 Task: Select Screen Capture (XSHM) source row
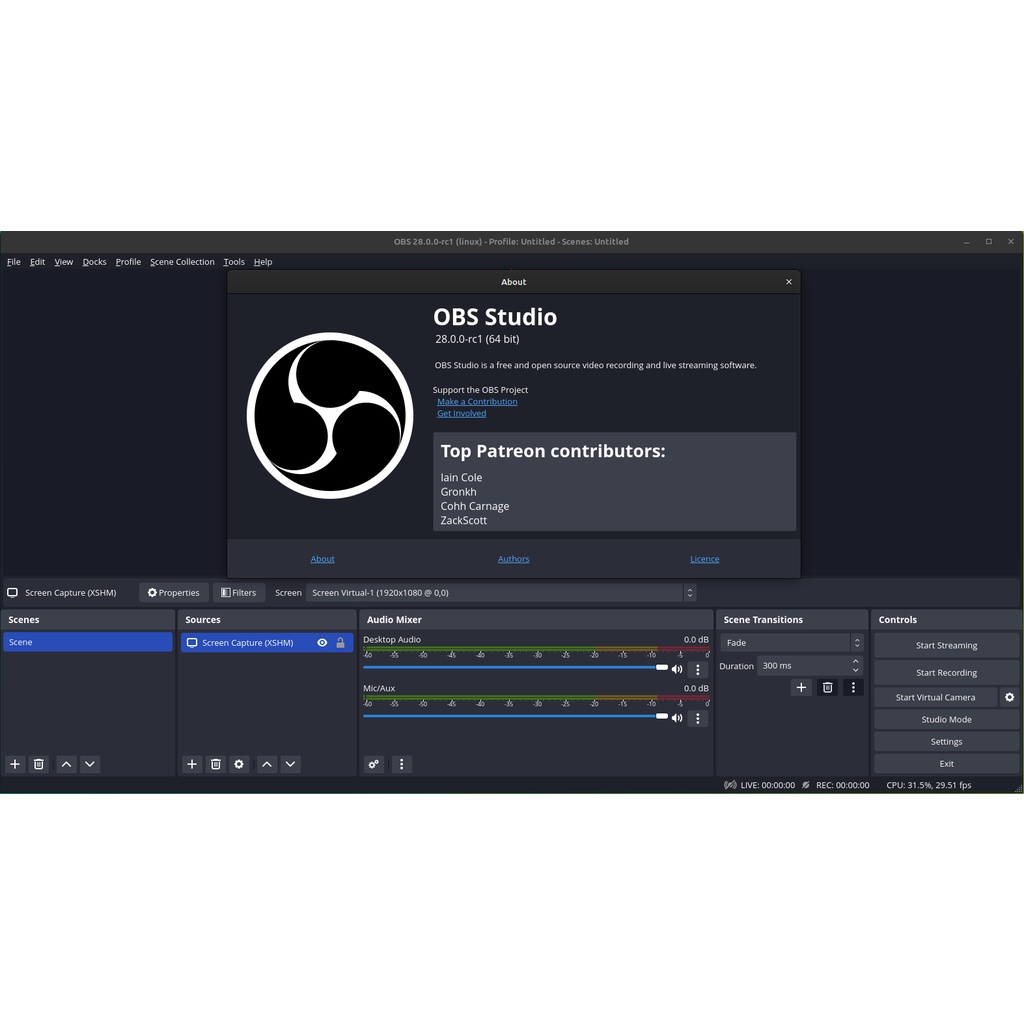click(x=267, y=643)
